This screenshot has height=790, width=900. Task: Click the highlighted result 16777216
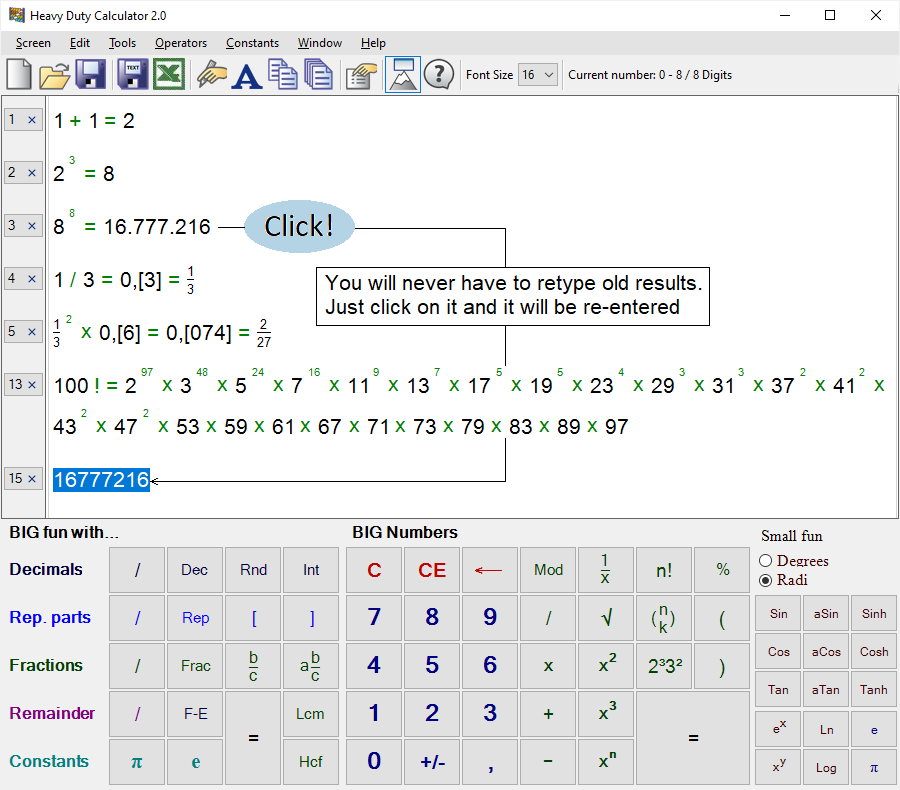click(x=101, y=479)
